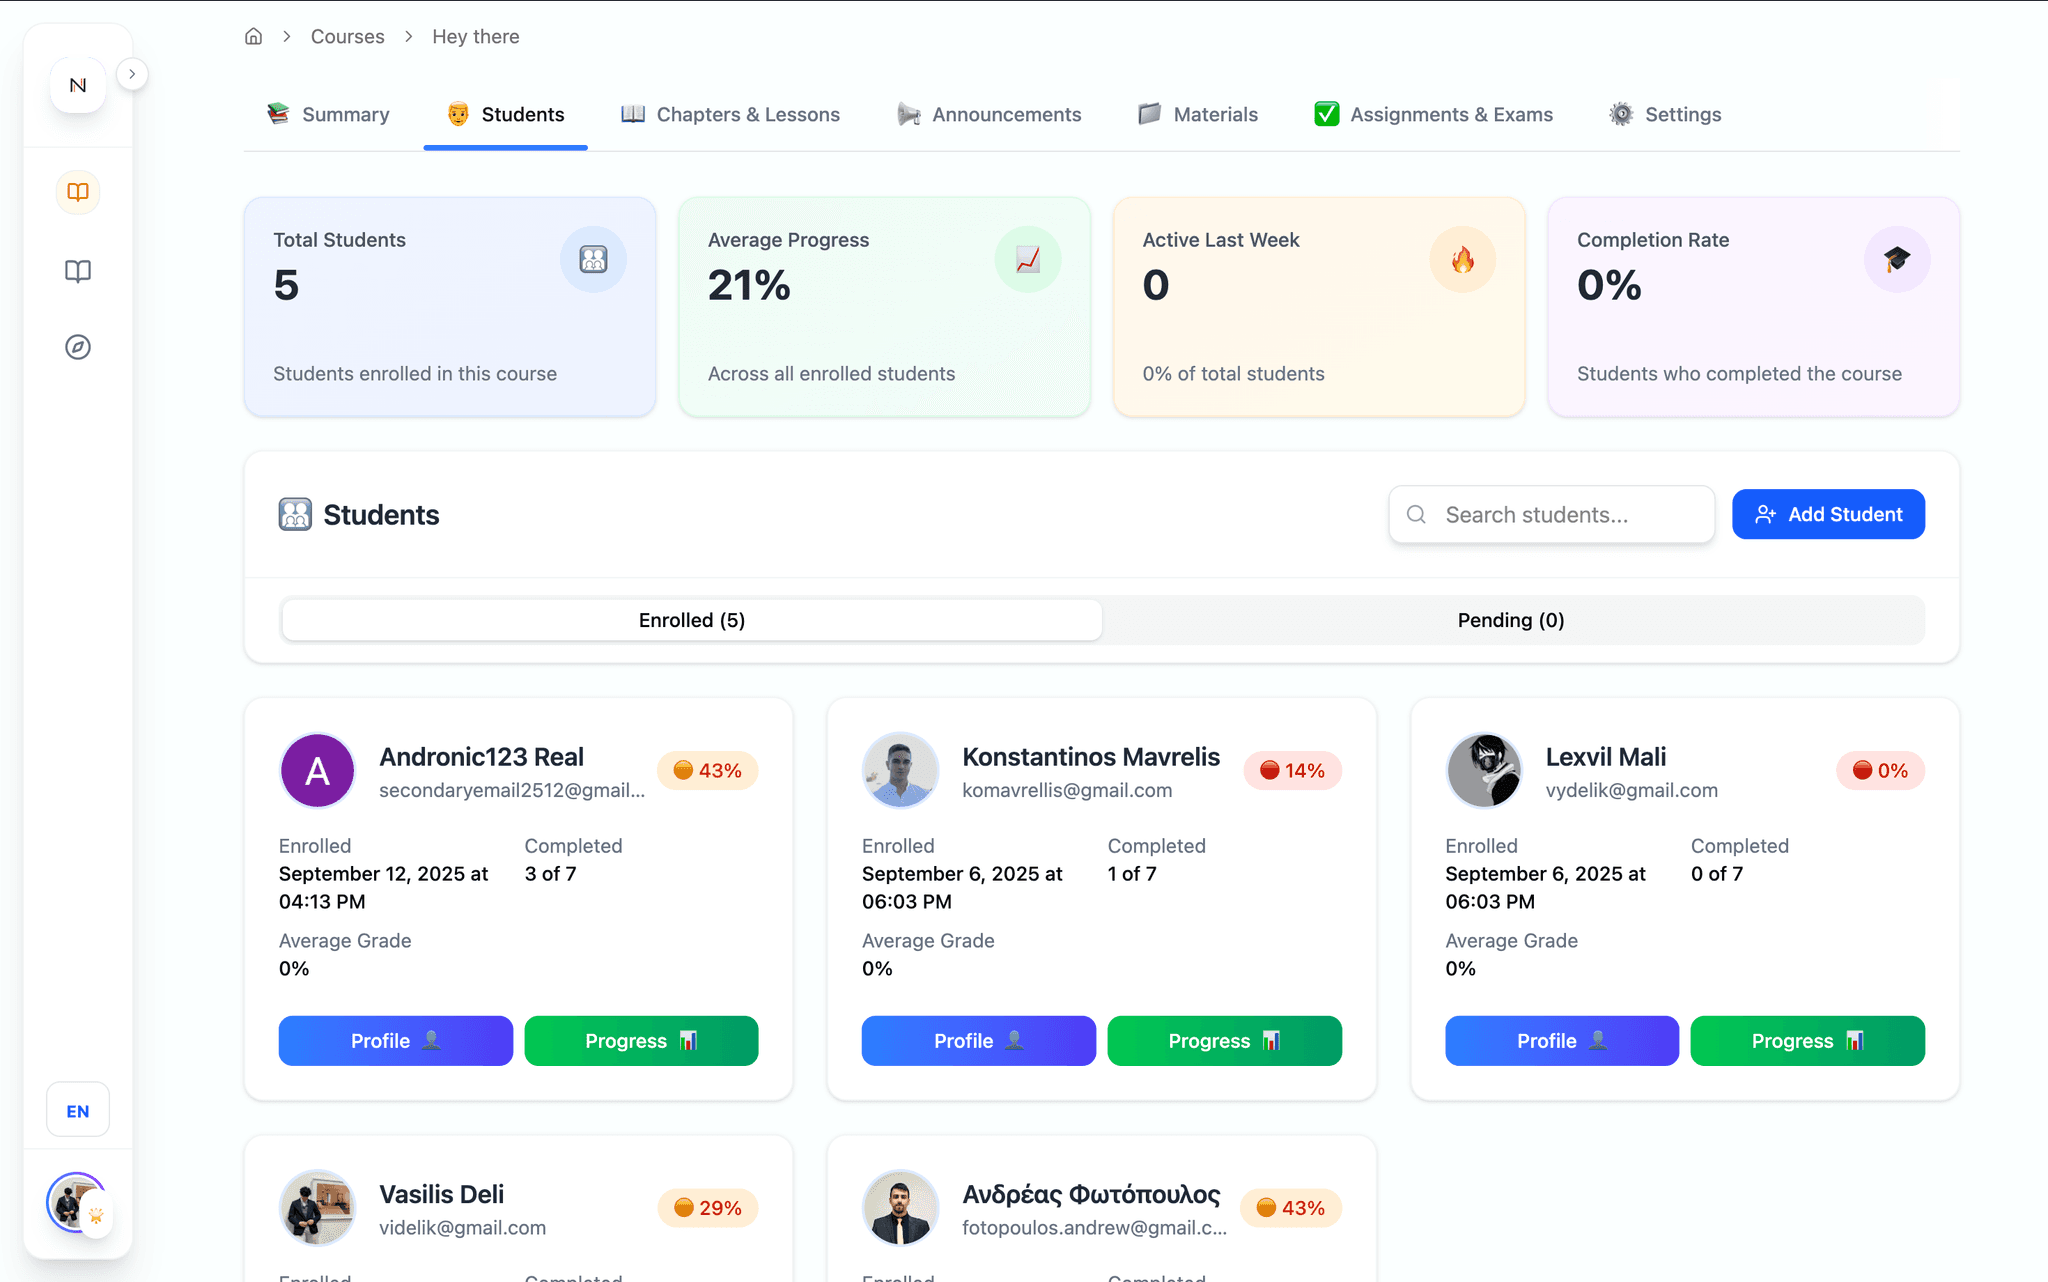Click the orange open-book sidebar icon
Image resolution: width=2048 pixels, height=1282 pixels.
pyautogui.click(x=78, y=192)
